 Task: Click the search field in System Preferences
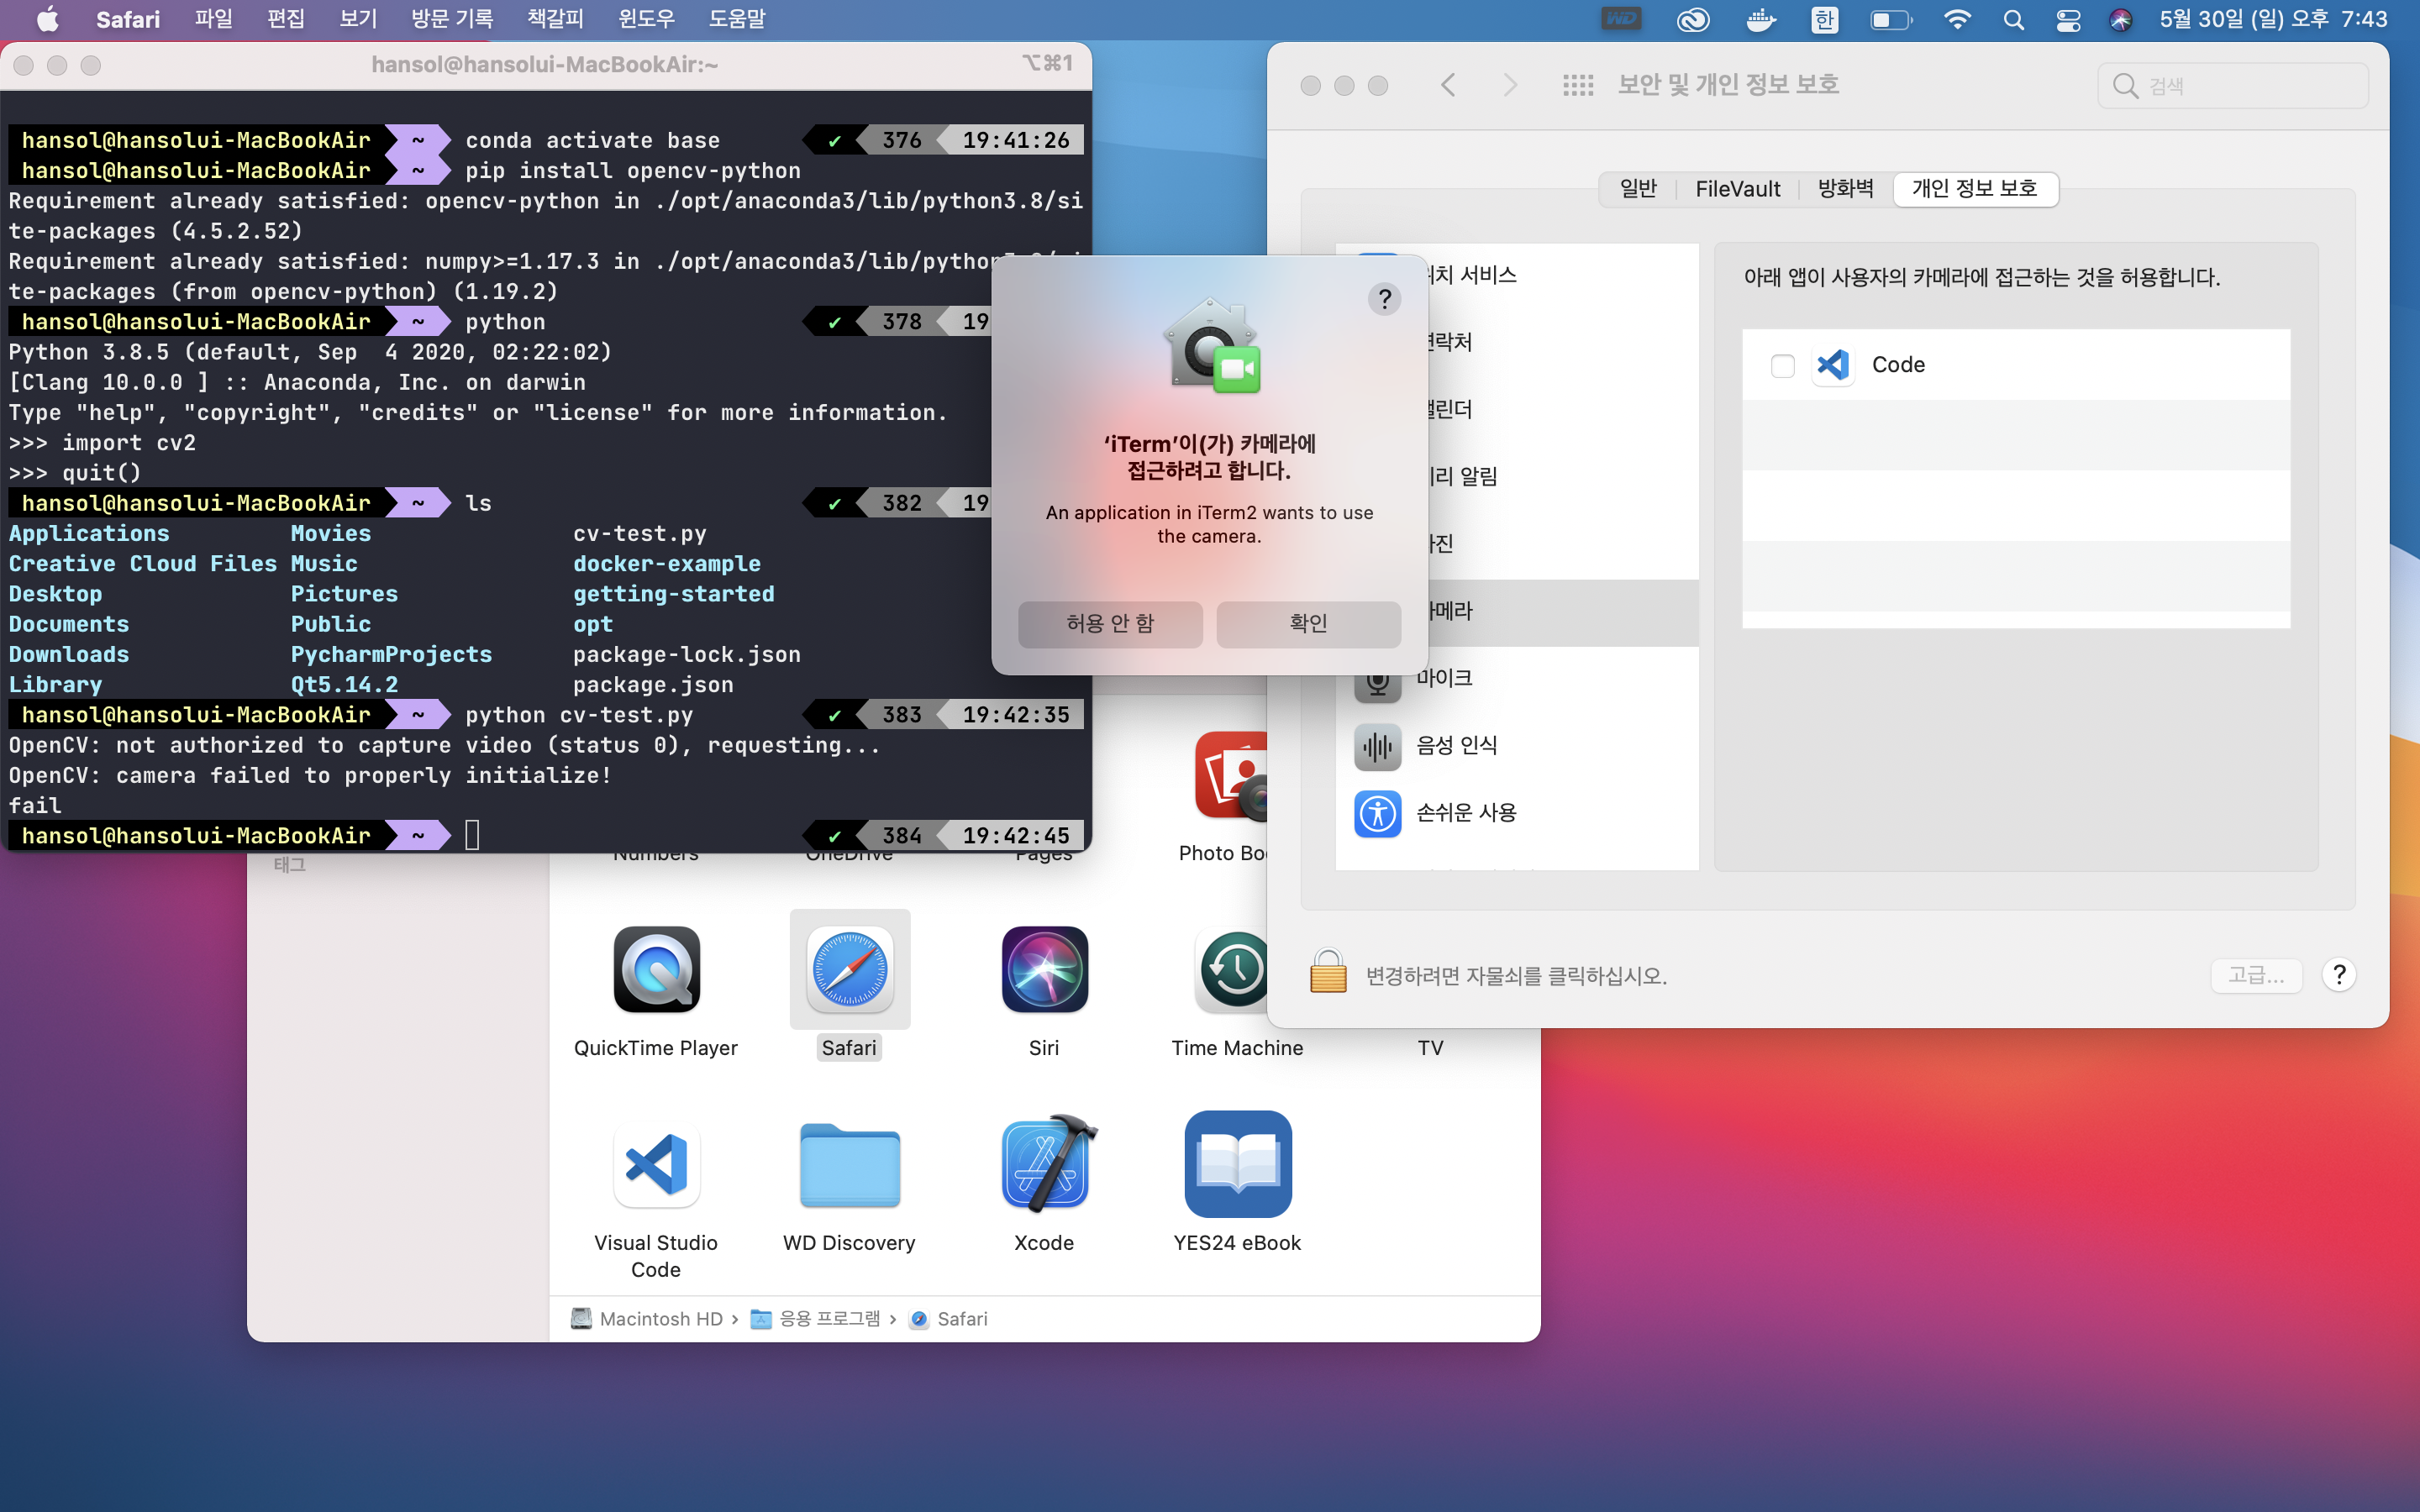click(2233, 86)
